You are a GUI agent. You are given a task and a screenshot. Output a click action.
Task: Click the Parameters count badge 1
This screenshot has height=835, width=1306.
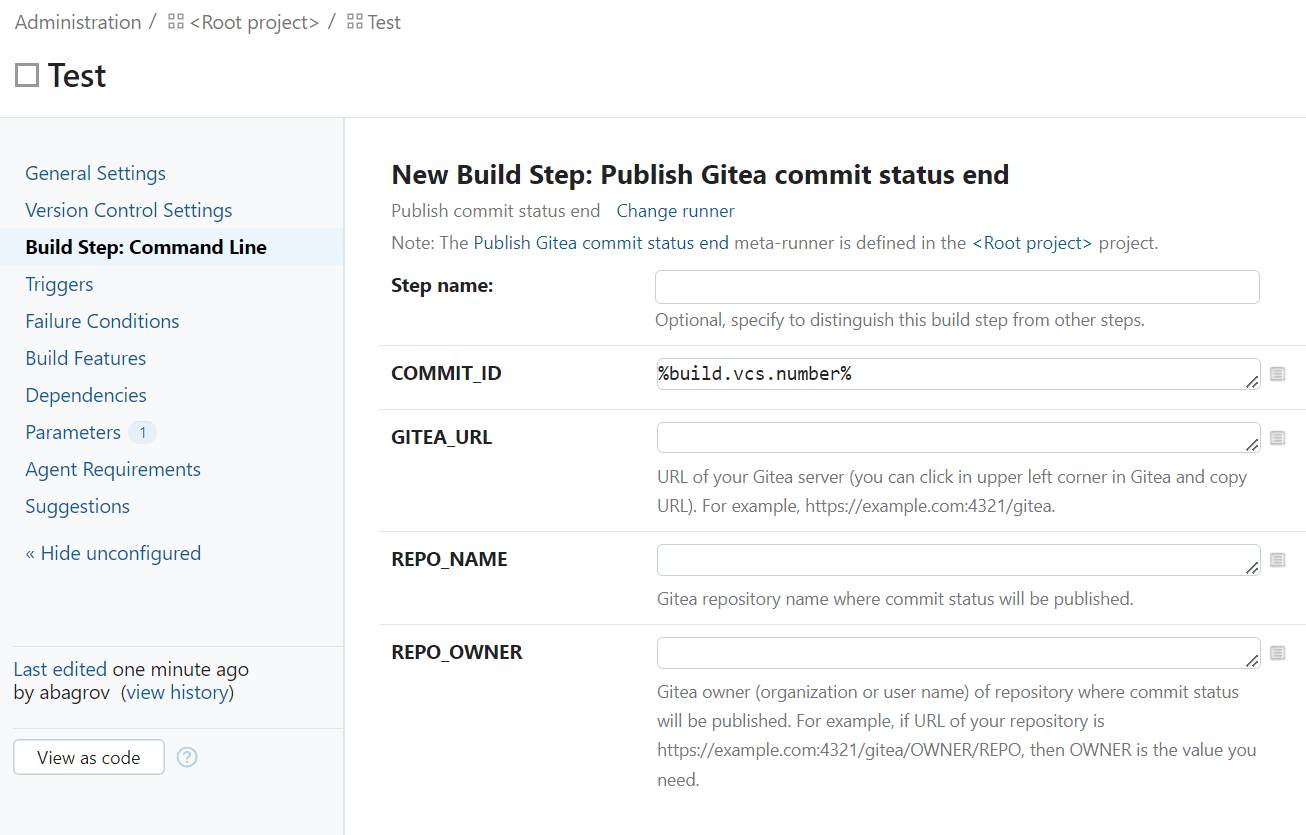tap(143, 432)
